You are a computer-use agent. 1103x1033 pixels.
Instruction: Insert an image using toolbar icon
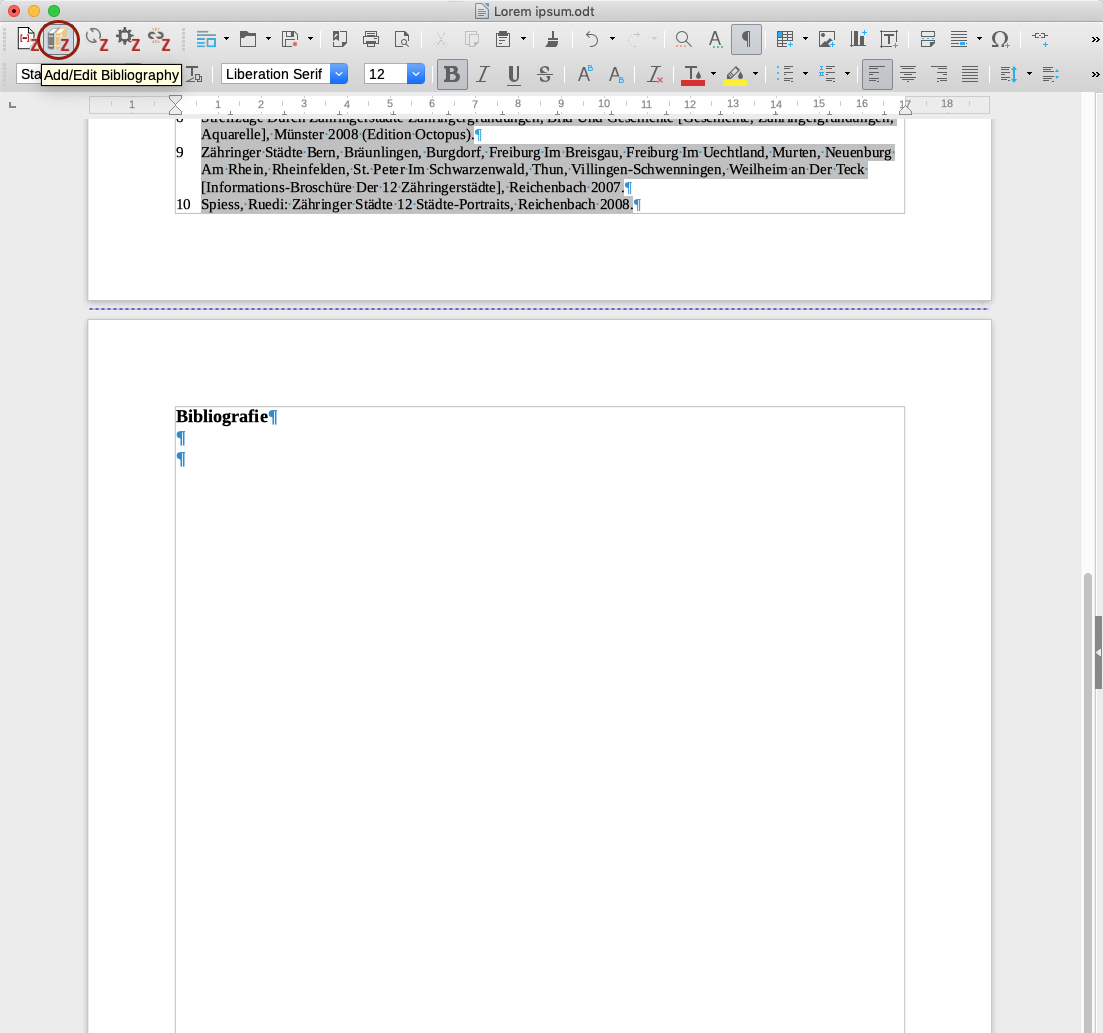(827, 39)
